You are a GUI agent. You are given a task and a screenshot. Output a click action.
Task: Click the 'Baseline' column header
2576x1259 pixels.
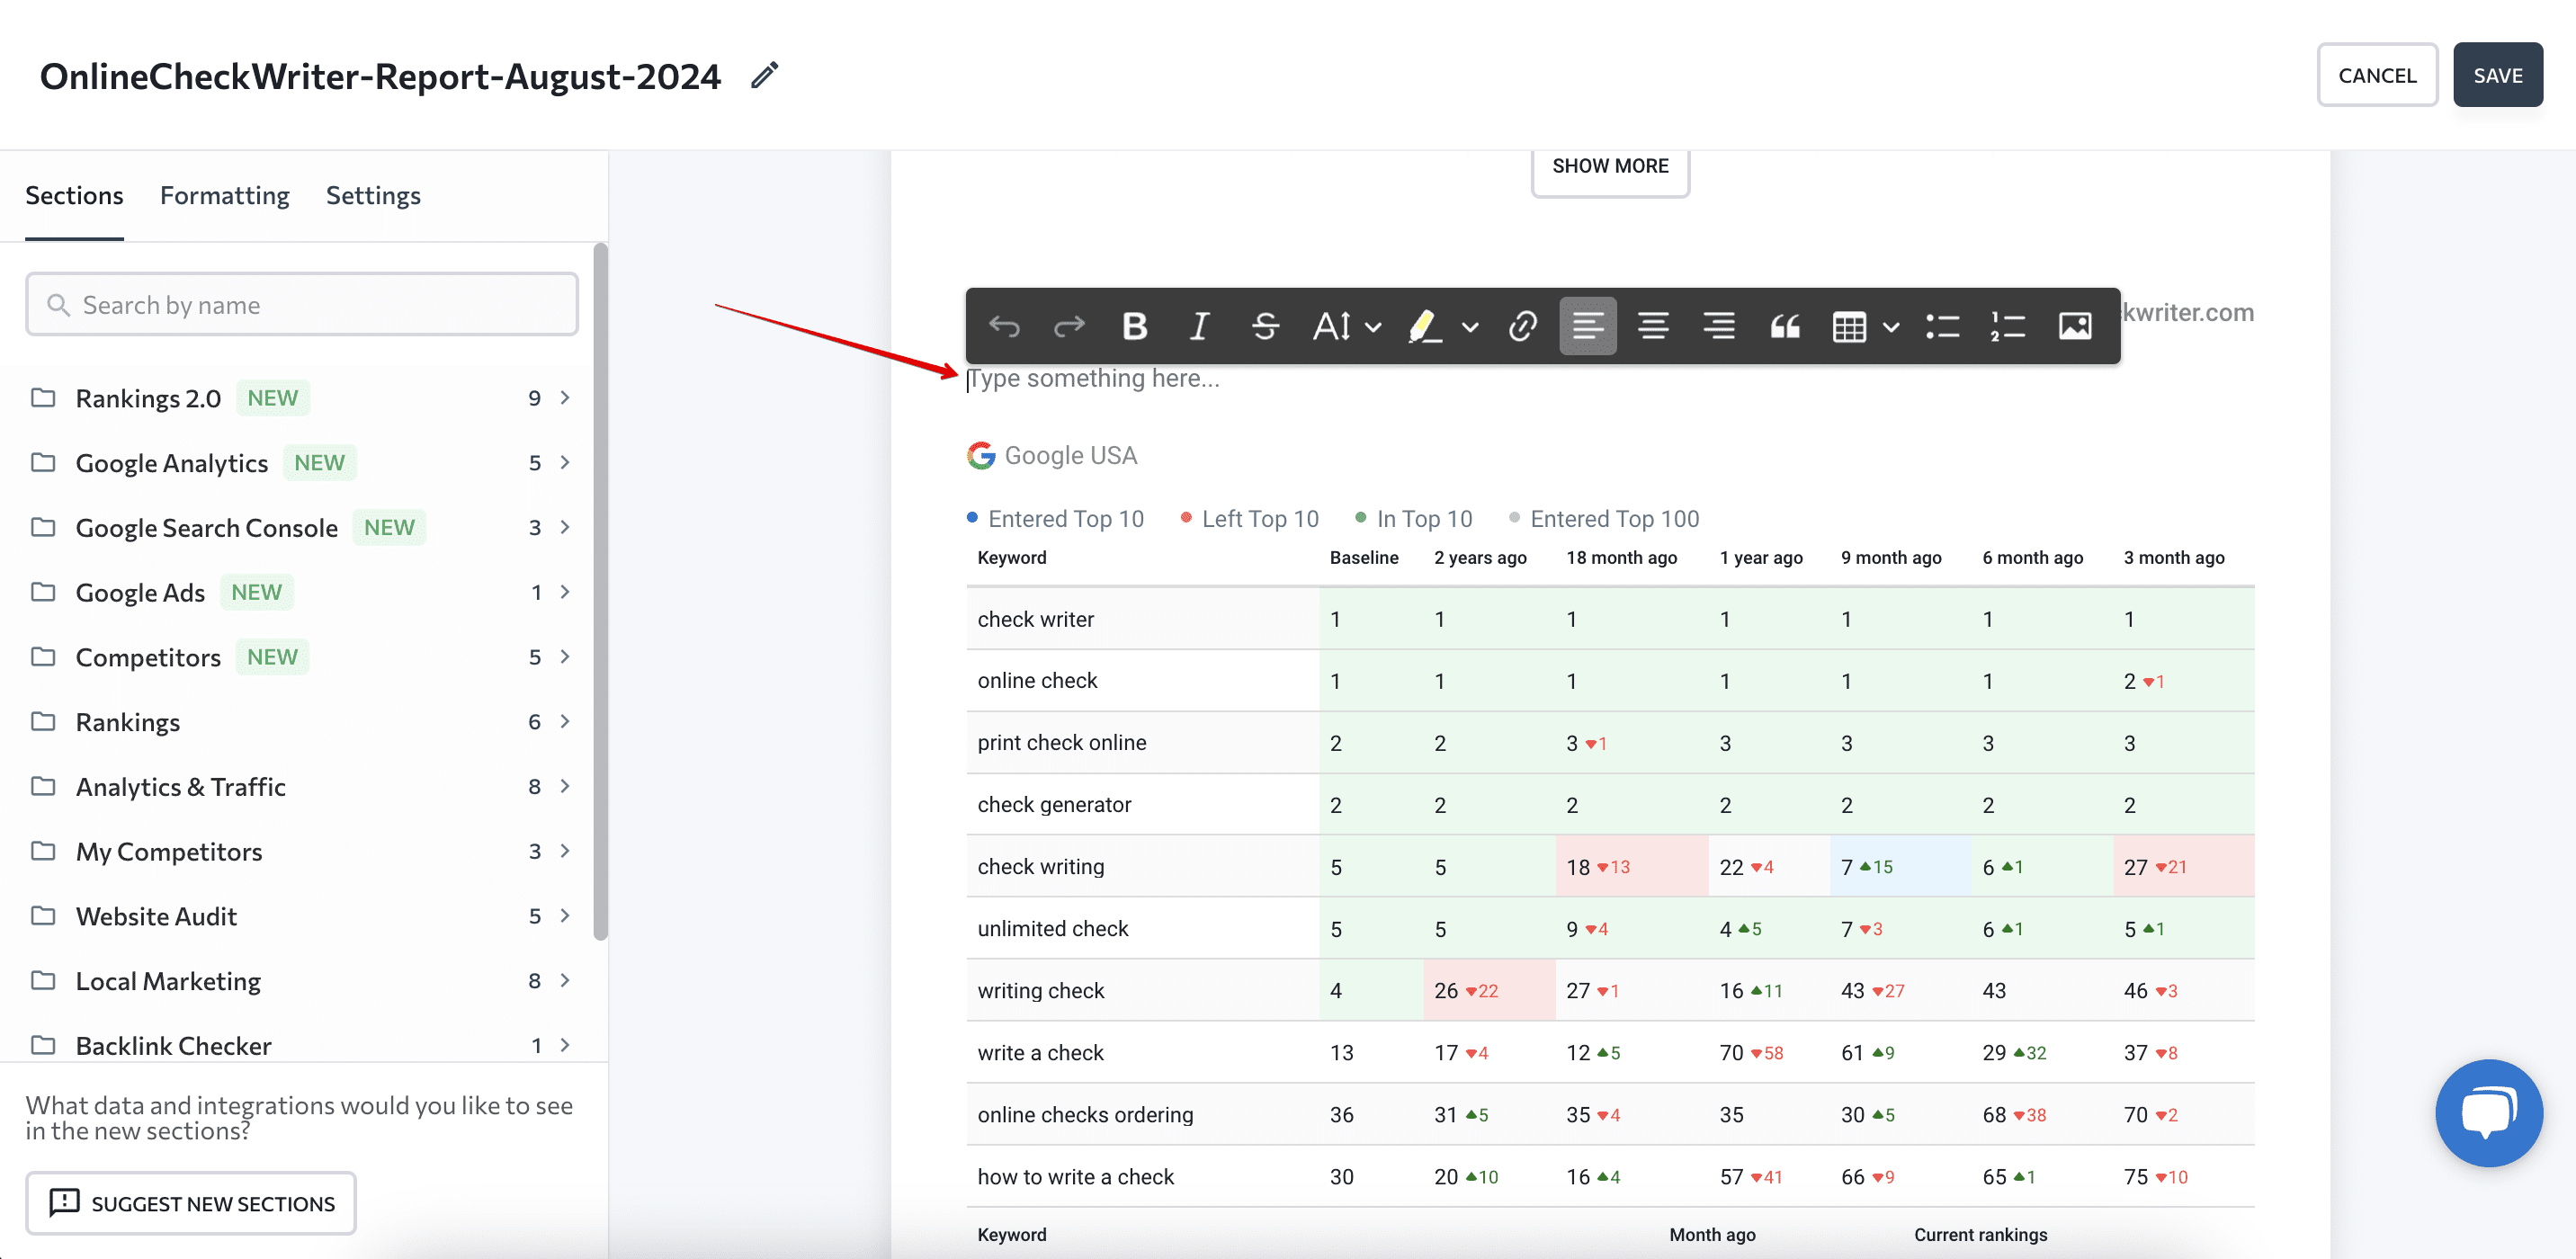tap(1364, 558)
